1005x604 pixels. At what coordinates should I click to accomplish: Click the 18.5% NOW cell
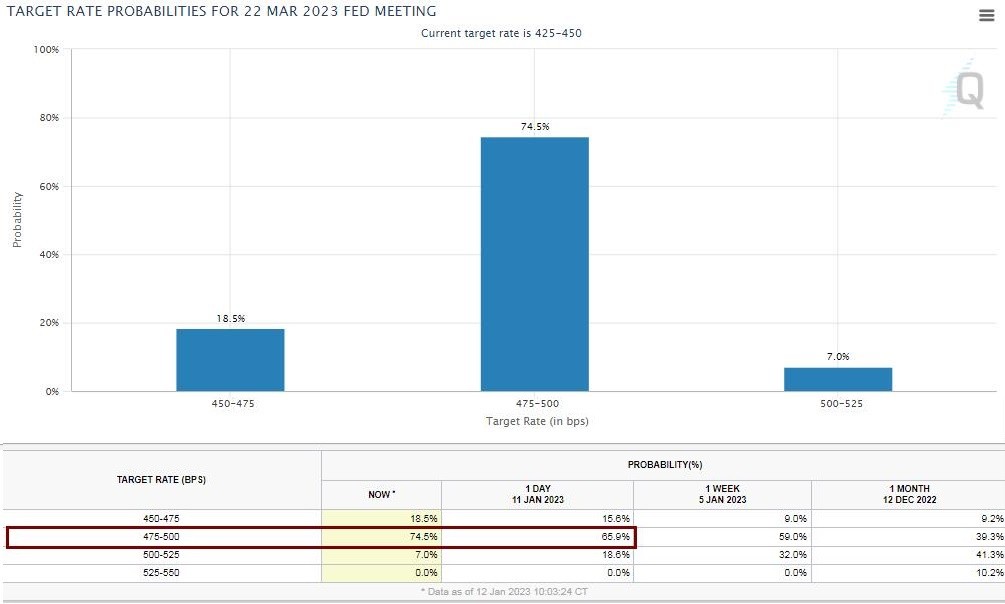(x=381, y=519)
